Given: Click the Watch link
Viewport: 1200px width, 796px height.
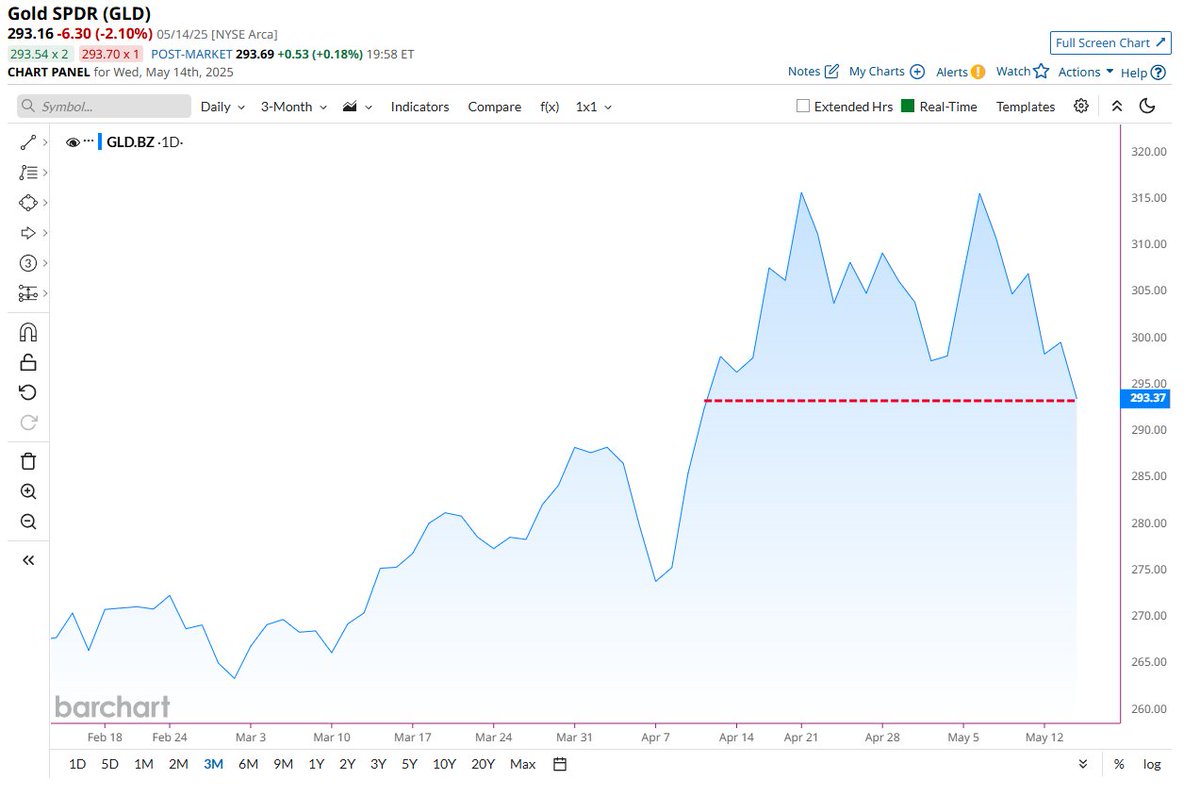Looking at the screenshot, I should 1013,71.
